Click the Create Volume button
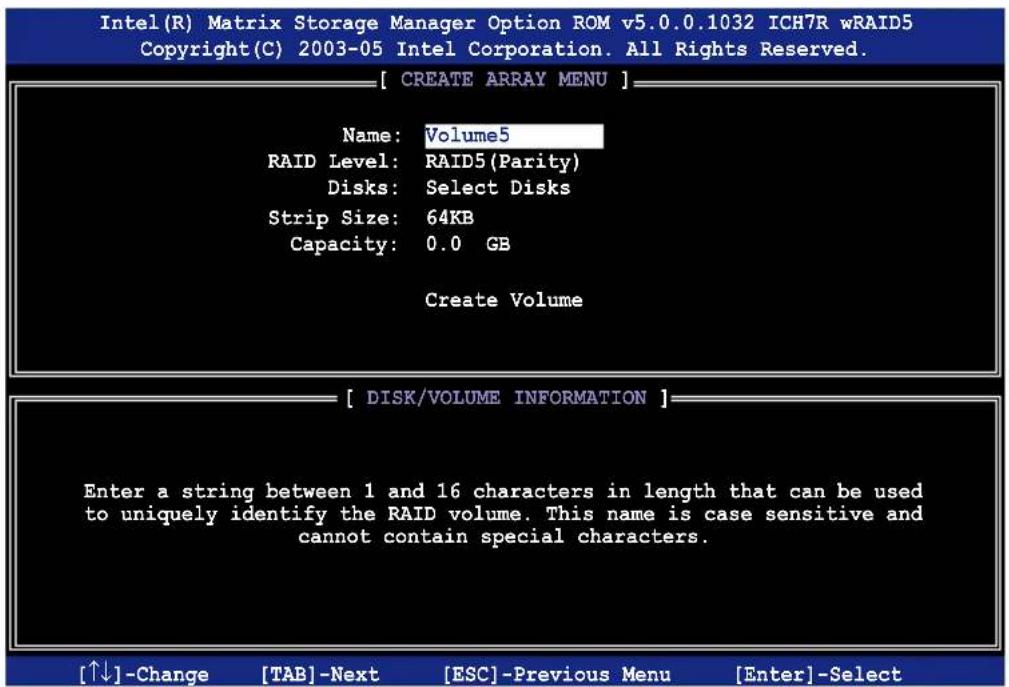The height and width of the screenshot is (687, 1009). [503, 300]
